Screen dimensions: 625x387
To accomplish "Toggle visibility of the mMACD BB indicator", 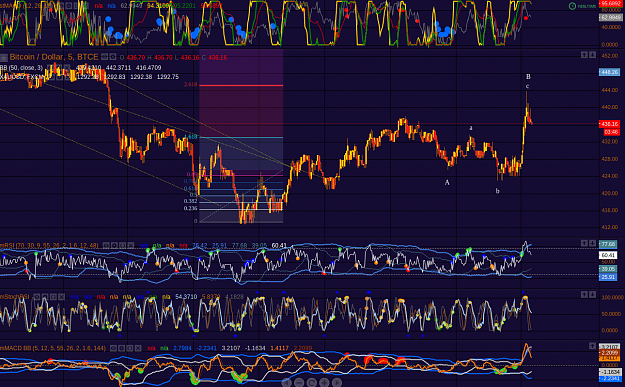I will 114,348.
